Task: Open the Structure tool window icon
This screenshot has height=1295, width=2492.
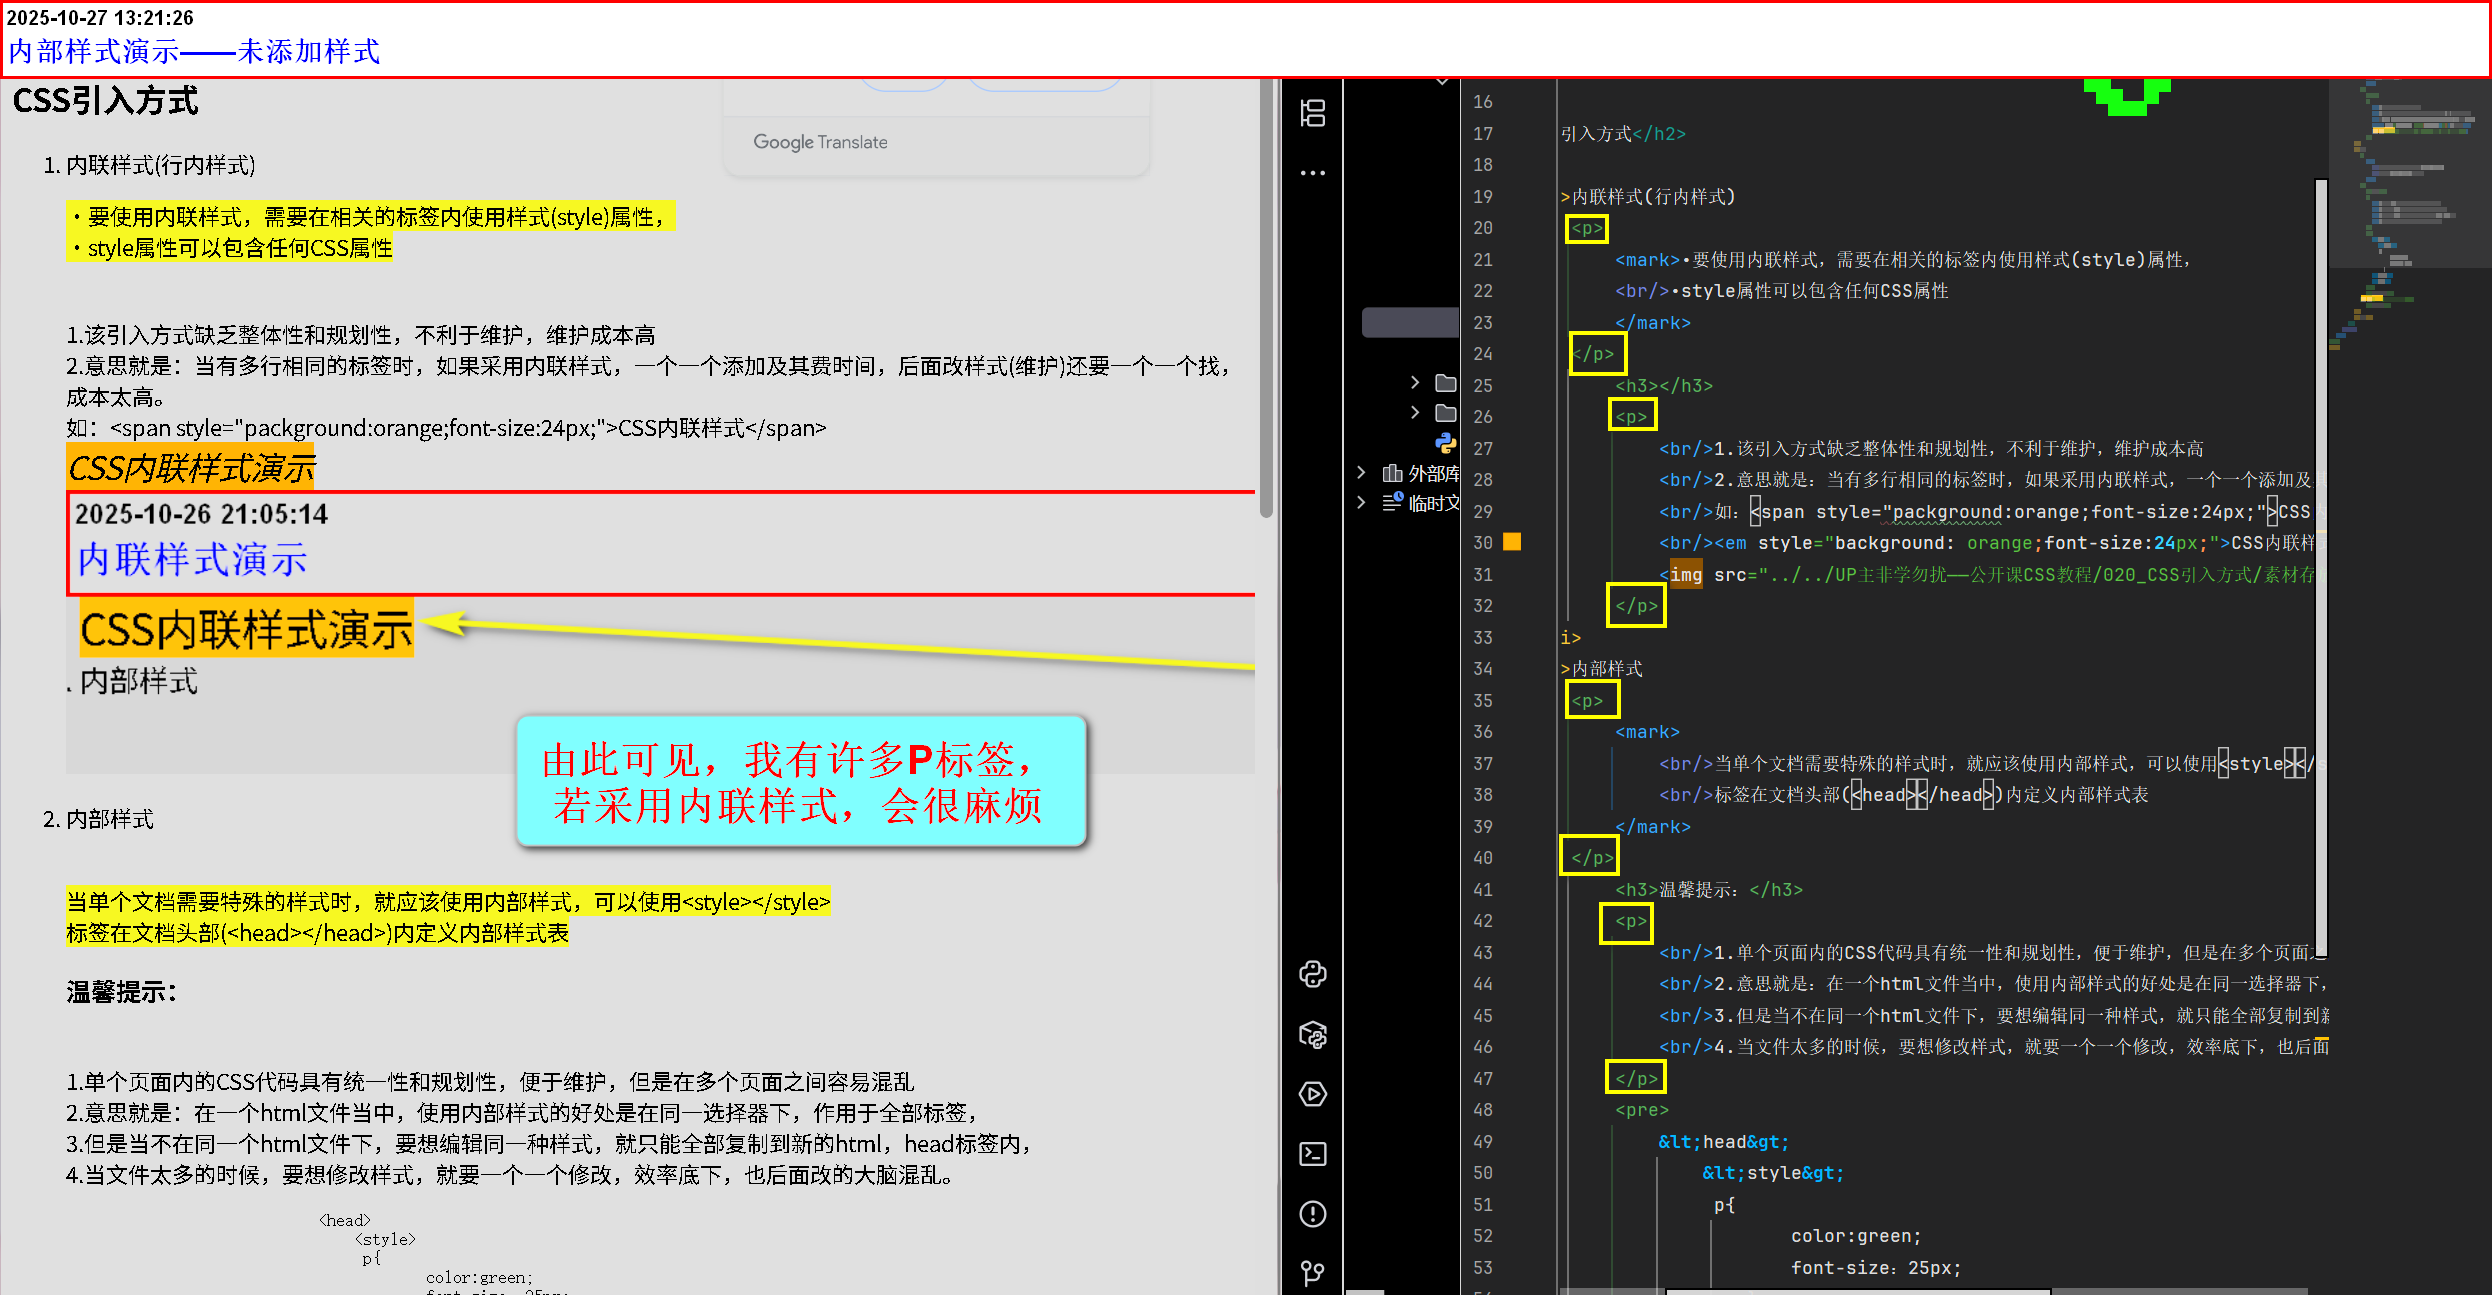Action: (x=1312, y=113)
